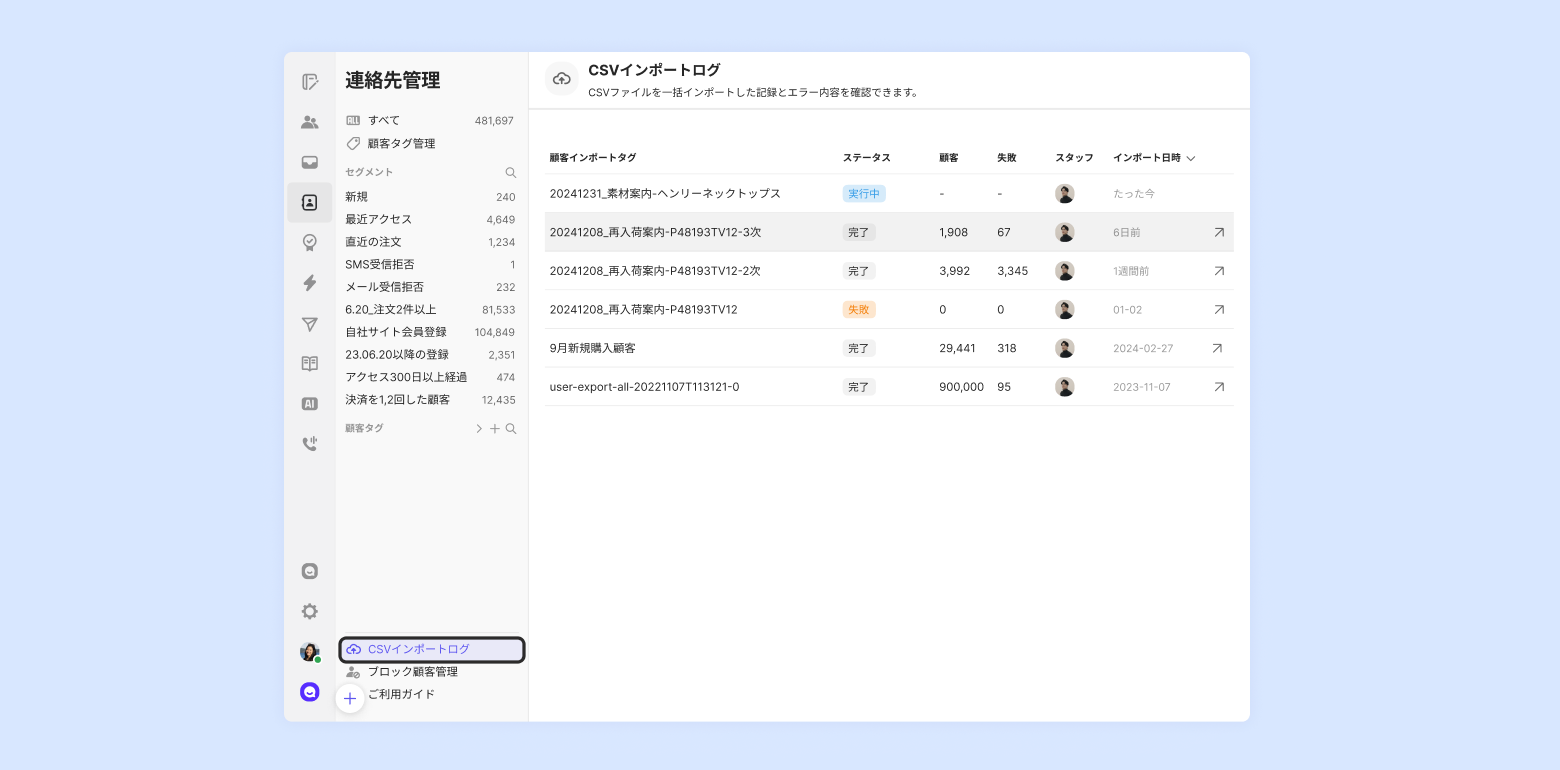Select the 自社サイト会員登録 segment

point(396,332)
